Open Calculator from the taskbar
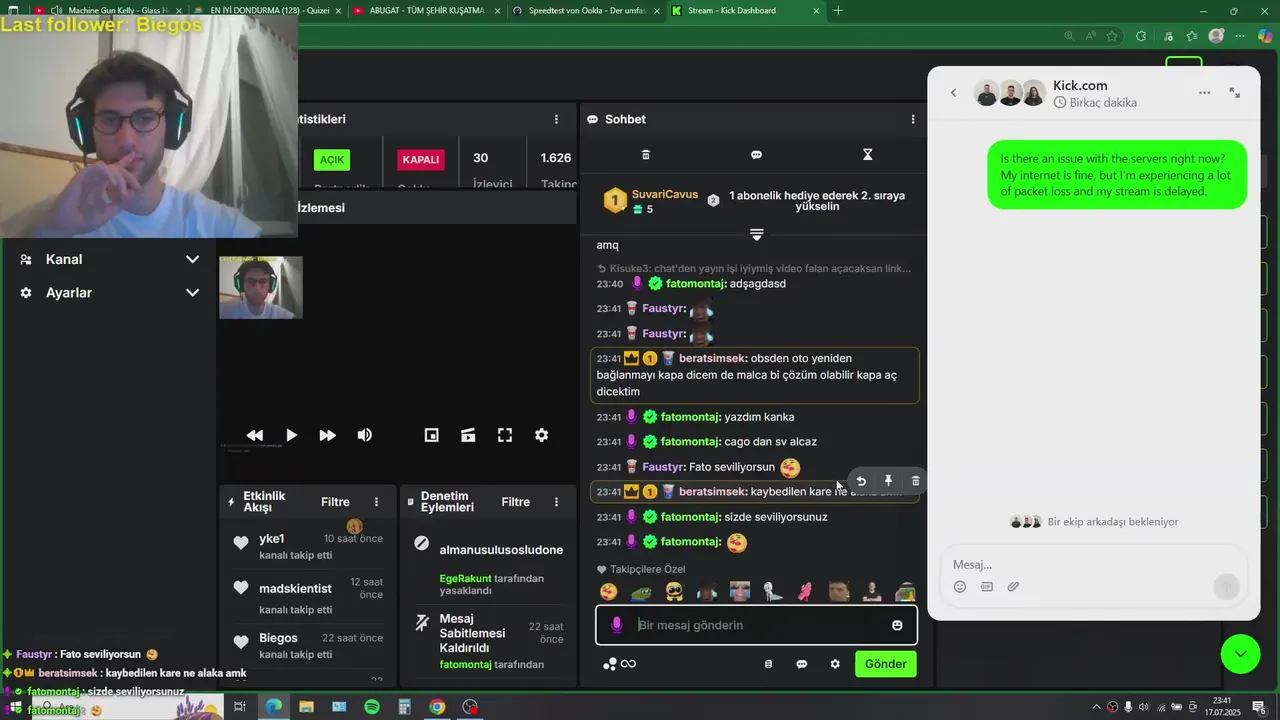 point(404,707)
